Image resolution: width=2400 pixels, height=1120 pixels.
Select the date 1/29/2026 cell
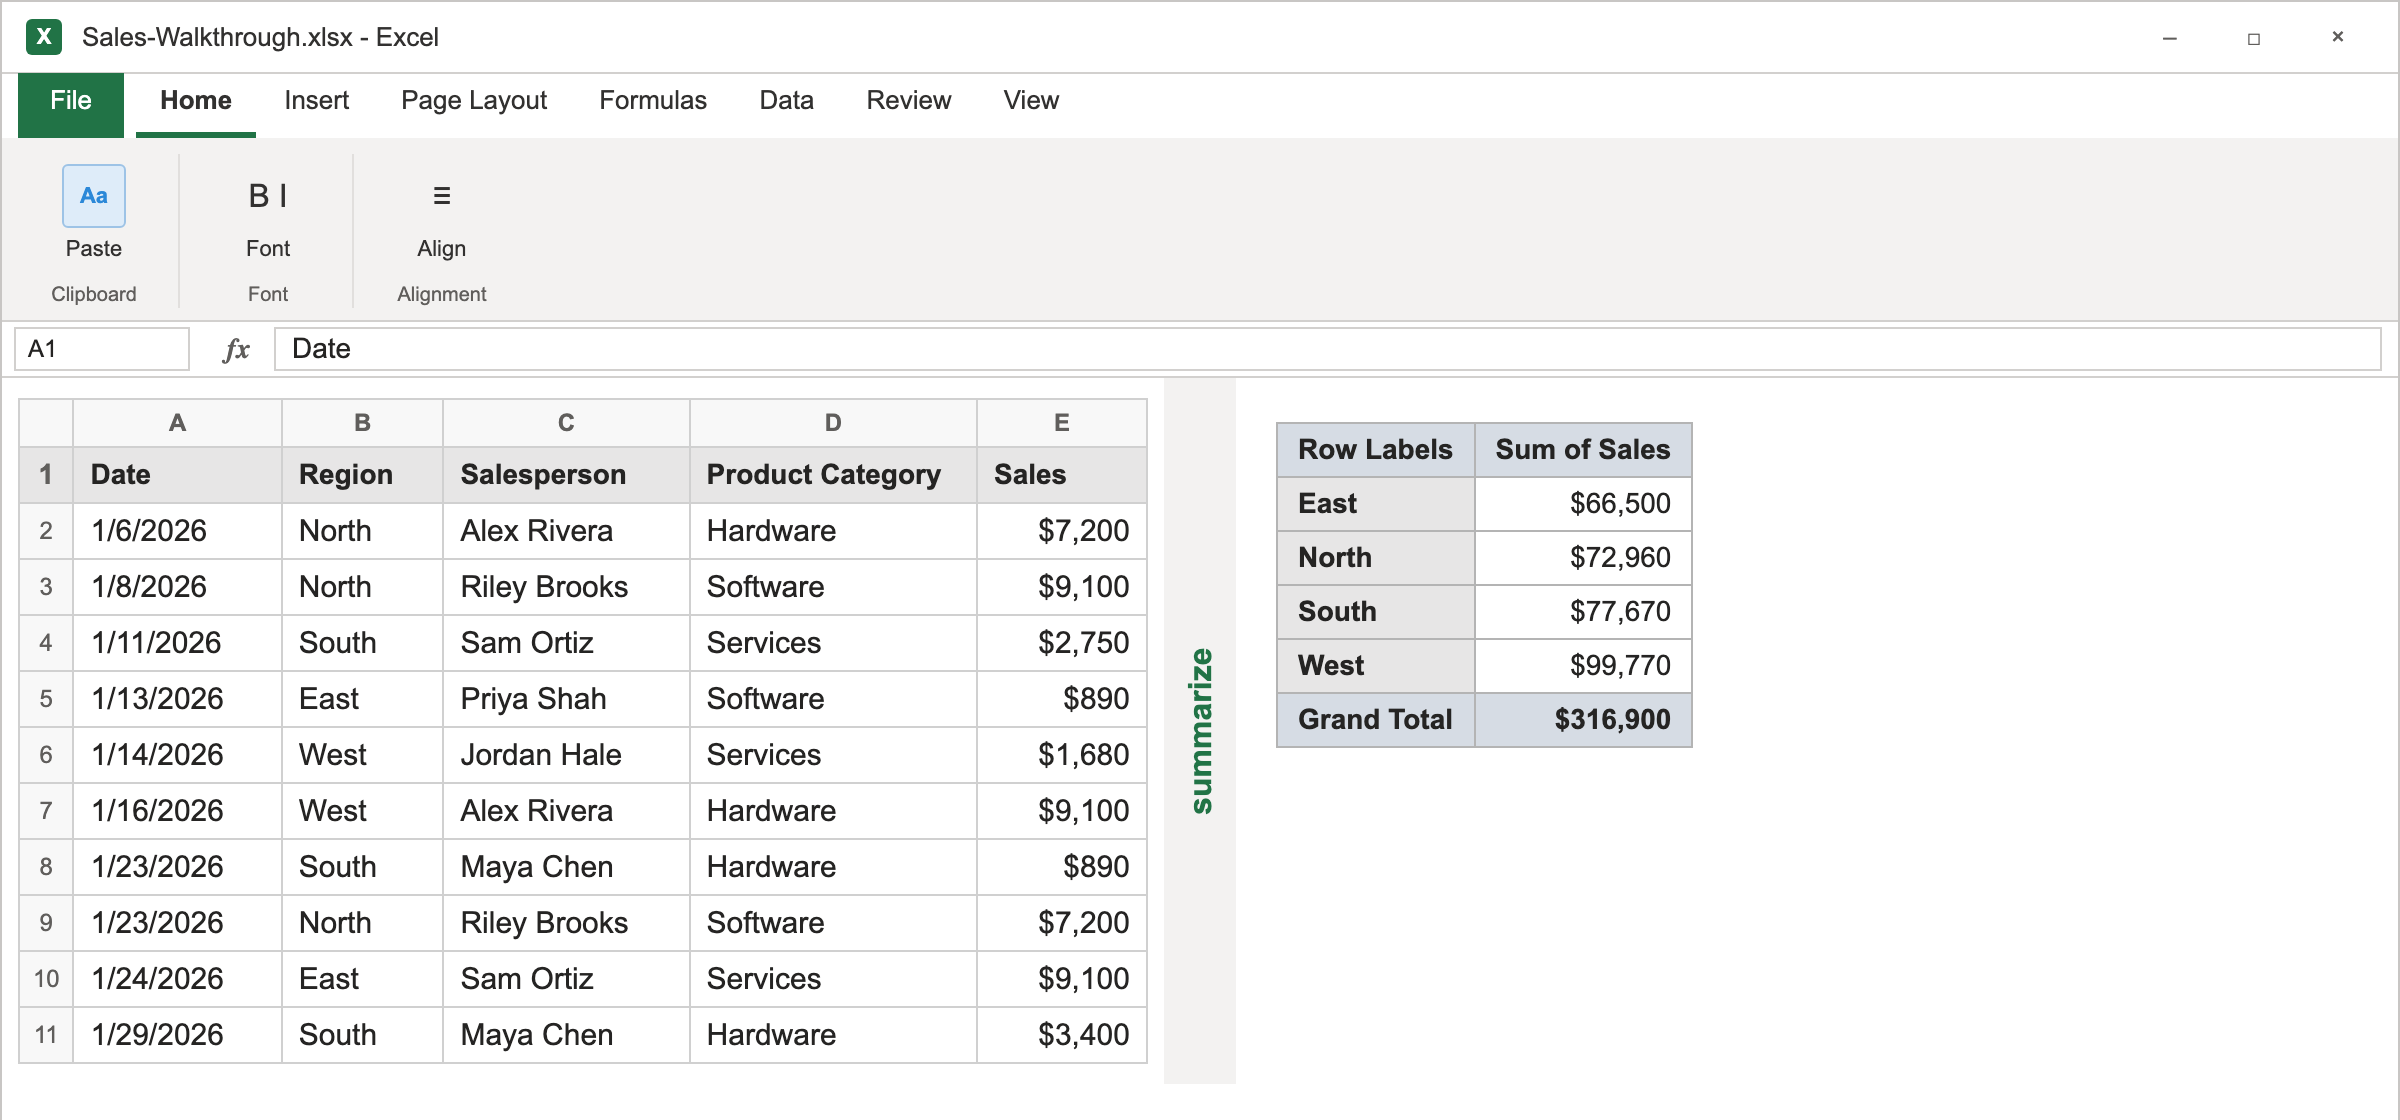(x=177, y=1035)
